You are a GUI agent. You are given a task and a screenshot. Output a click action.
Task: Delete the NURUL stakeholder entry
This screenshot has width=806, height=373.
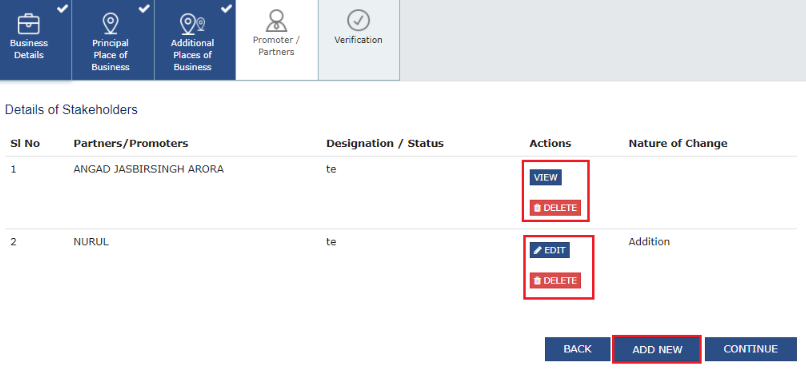click(x=555, y=281)
